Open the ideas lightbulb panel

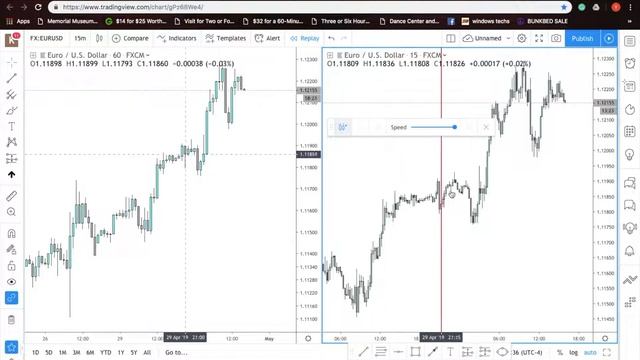tap(630, 155)
